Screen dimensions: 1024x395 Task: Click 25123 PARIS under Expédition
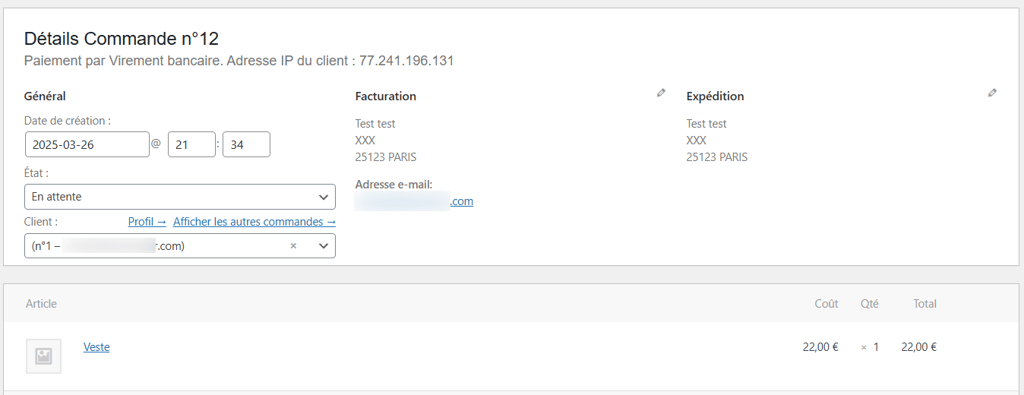[x=717, y=157]
